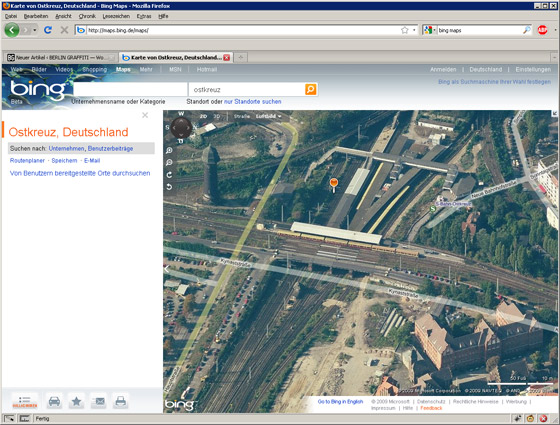Image resolution: width=560 pixels, height=425 pixels.
Task: Click the Firefox back arrow button
Action: [12, 30]
